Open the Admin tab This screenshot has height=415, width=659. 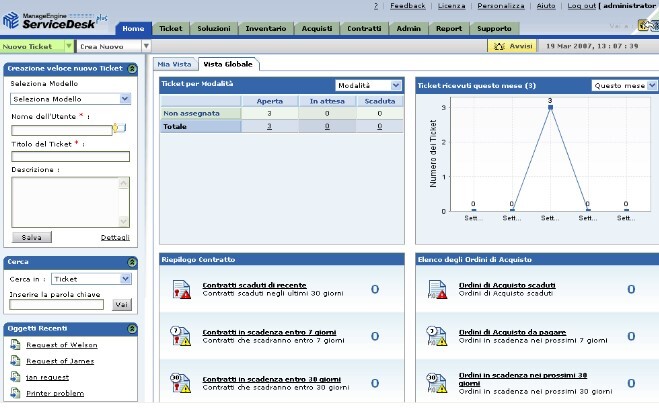click(x=409, y=29)
